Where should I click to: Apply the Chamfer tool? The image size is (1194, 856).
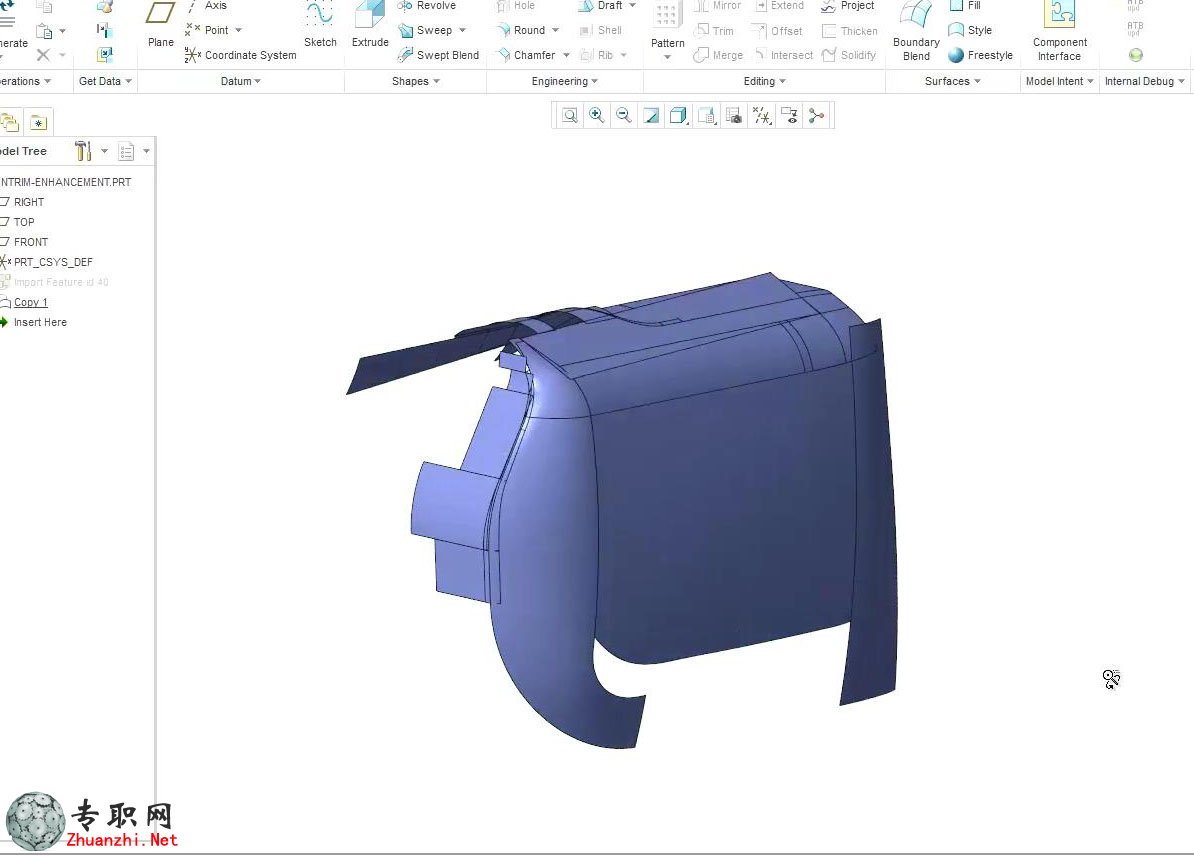[525, 55]
